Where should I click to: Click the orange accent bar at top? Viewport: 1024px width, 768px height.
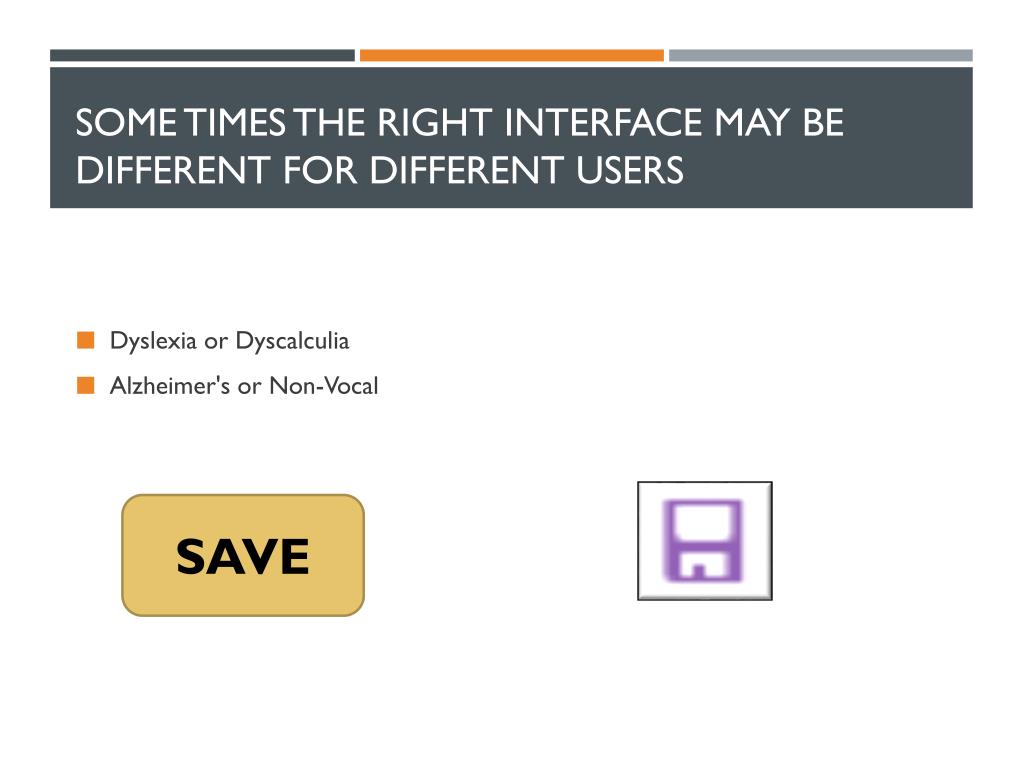511,56
